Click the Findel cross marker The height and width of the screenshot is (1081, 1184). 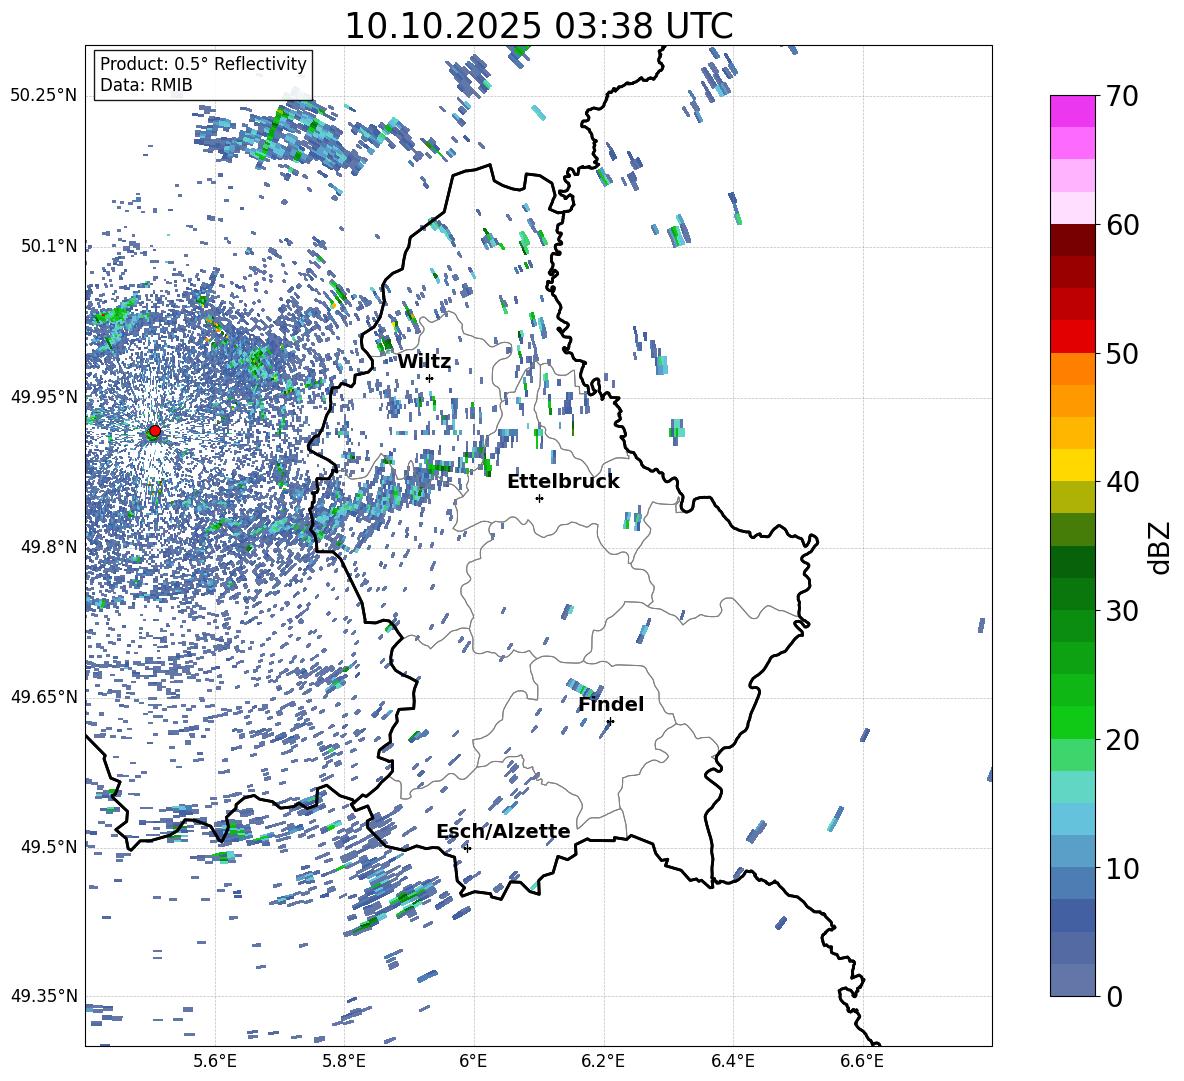[x=610, y=722]
